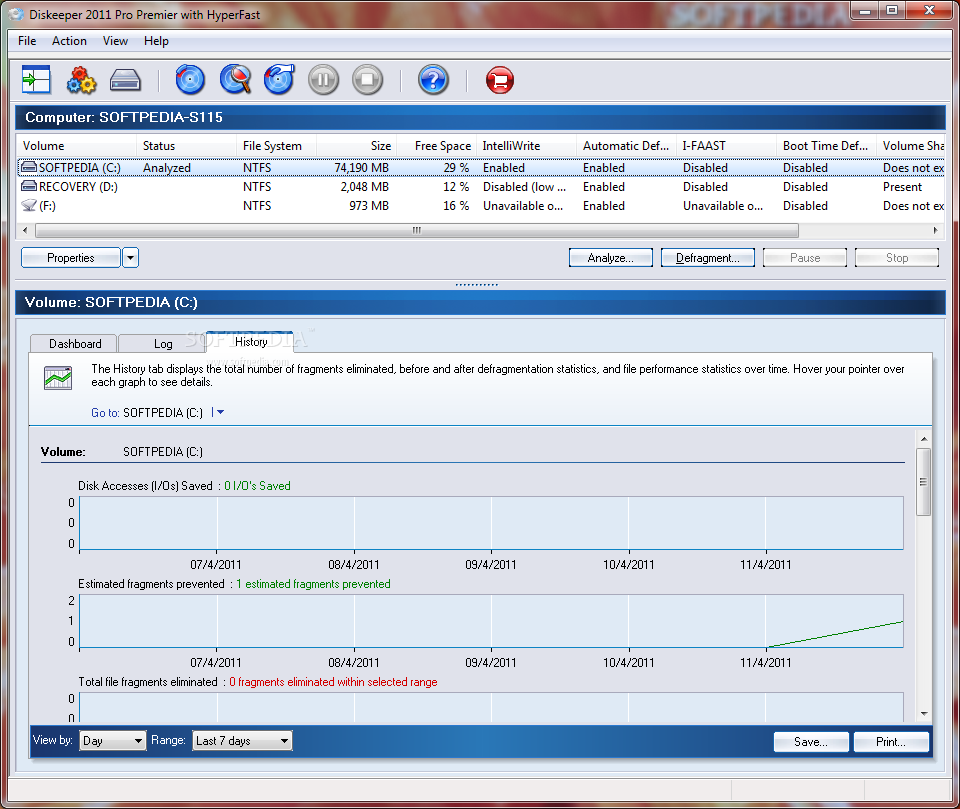
Task: Click the Disabled (low ... IntelliWrite cell
Action: pos(524,187)
